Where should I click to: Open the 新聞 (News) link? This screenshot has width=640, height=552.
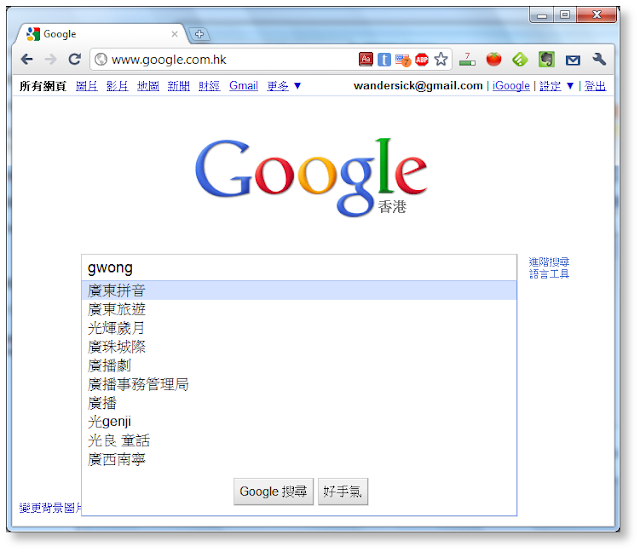(178, 86)
